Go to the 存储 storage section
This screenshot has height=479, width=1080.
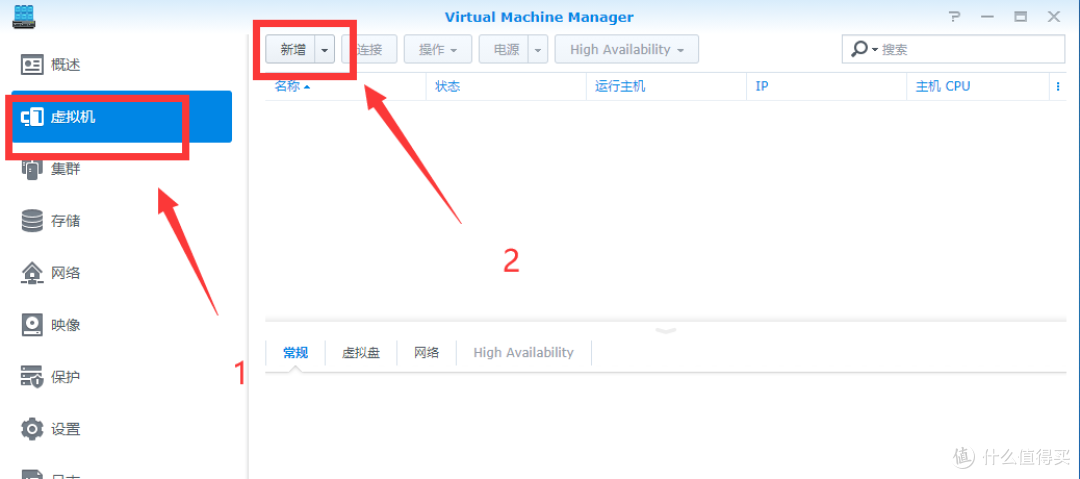tap(121, 221)
